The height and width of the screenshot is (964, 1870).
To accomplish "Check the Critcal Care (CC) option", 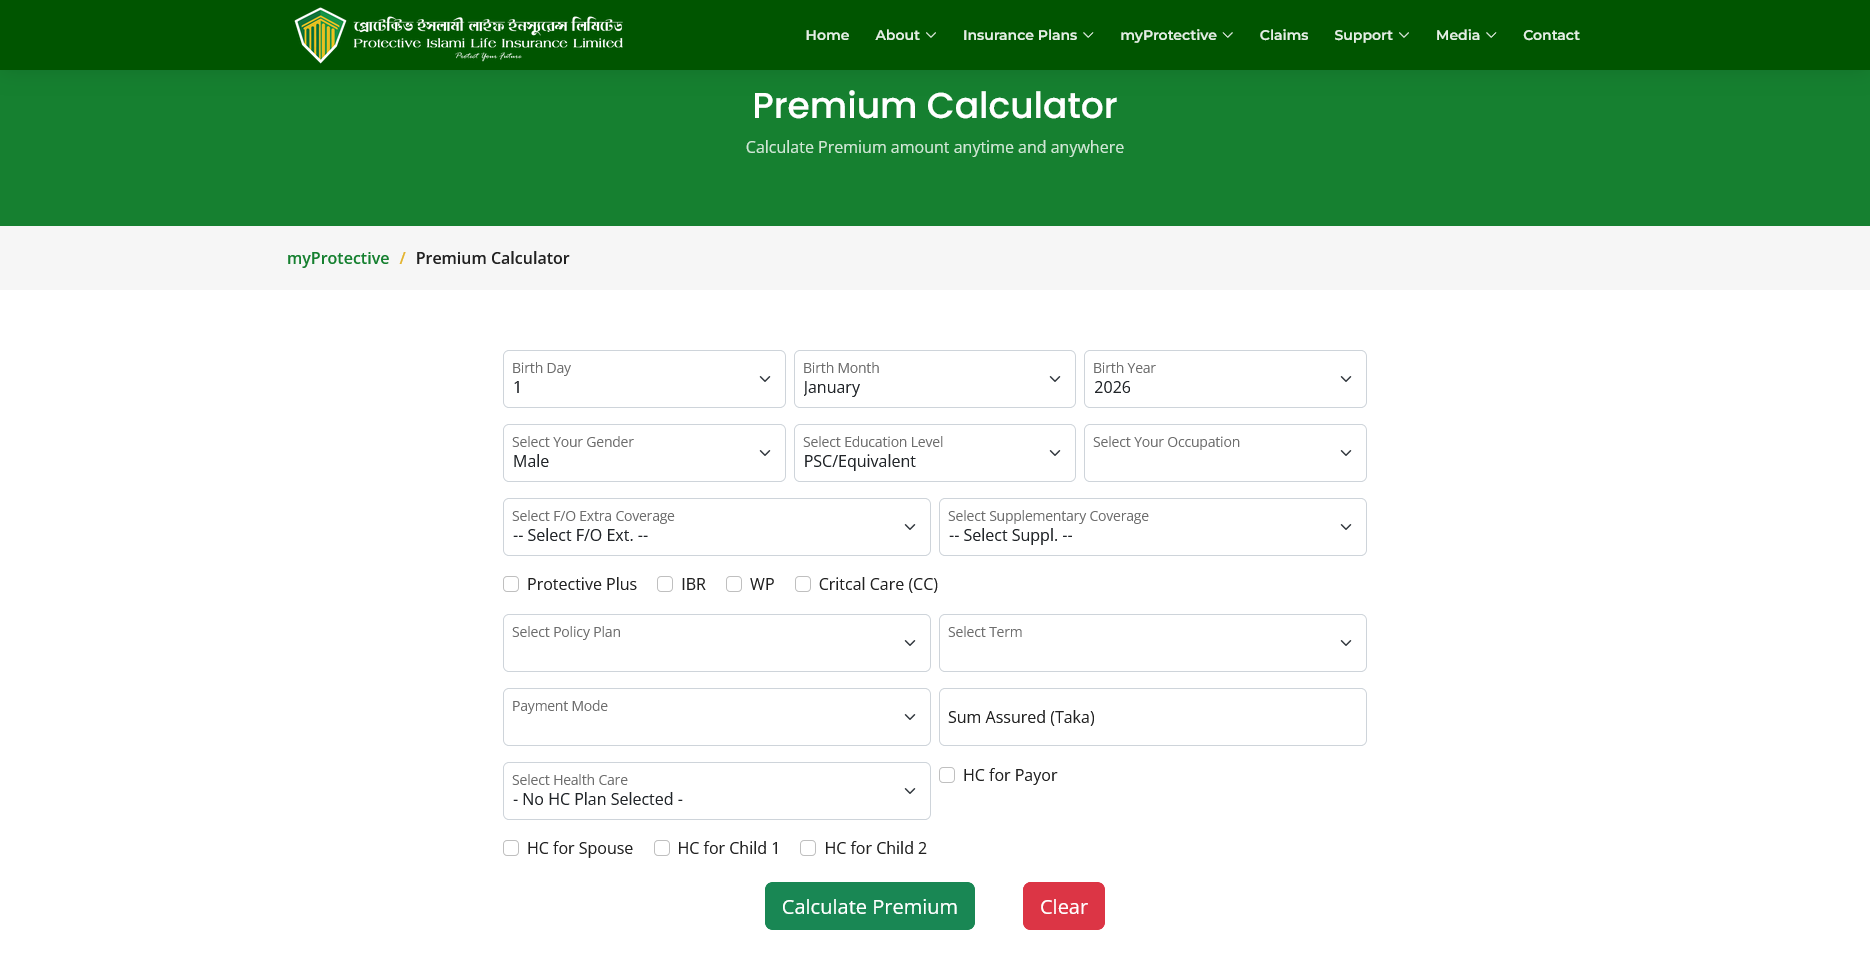I will pos(803,584).
